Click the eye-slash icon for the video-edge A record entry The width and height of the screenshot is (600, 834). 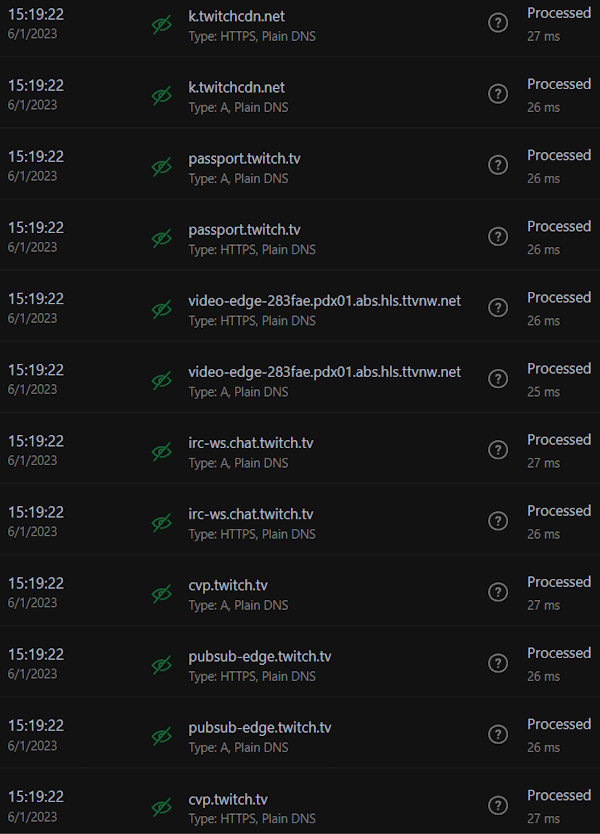tap(162, 378)
